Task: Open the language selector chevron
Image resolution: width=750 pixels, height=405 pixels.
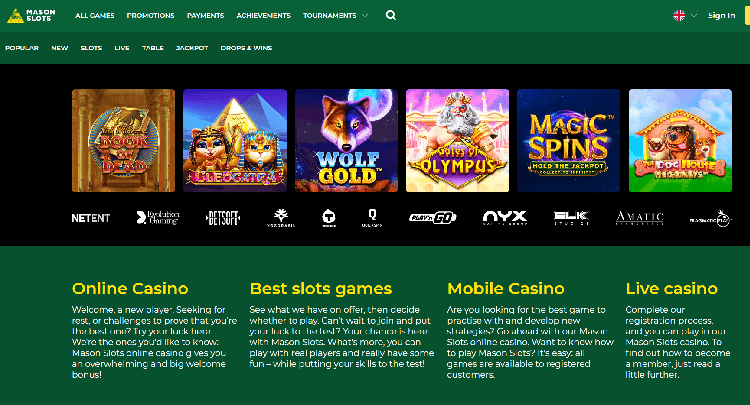Action: pyautogui.click(x=694, y=15)
